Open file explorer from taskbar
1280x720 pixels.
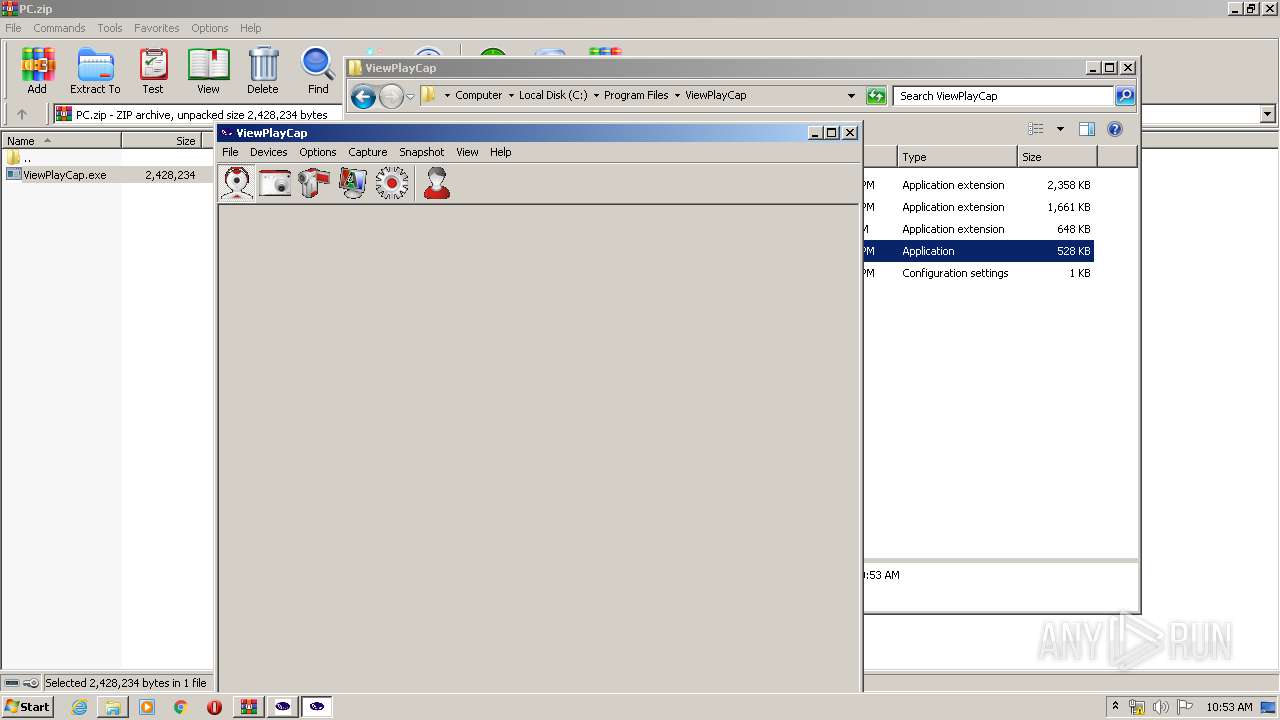point(113,707)
